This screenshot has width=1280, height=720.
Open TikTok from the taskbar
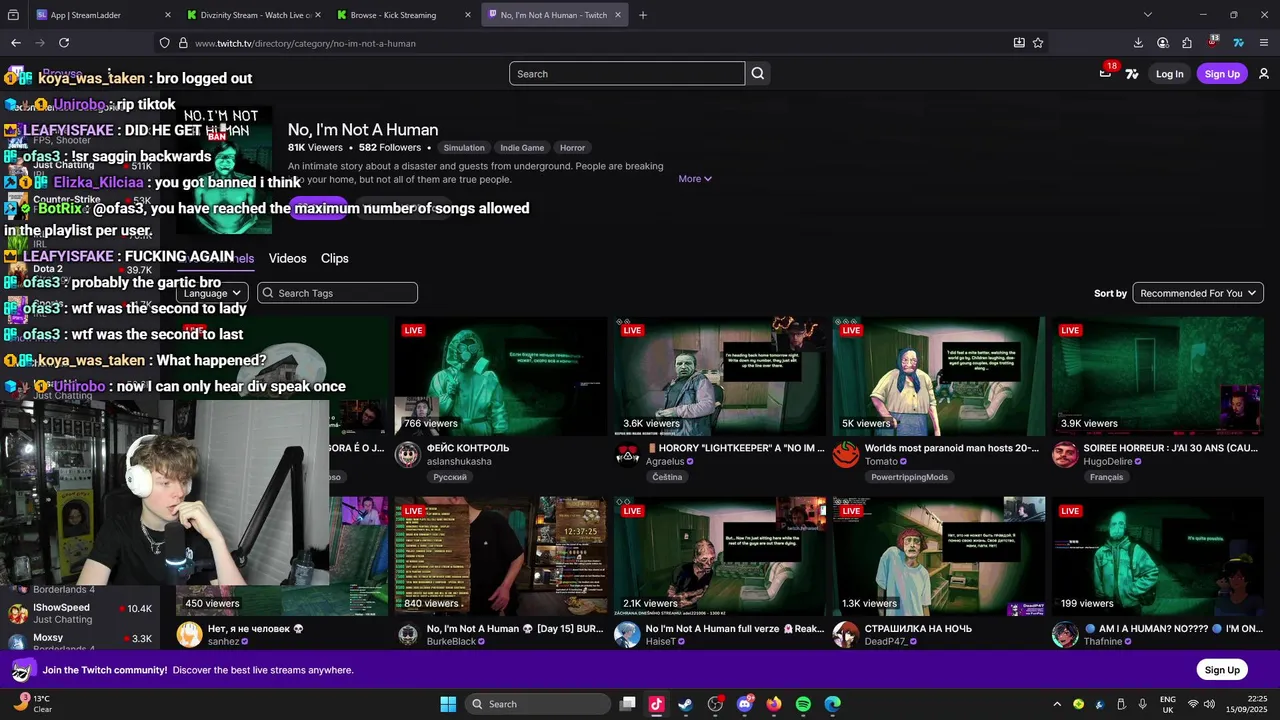coord(656,704)
